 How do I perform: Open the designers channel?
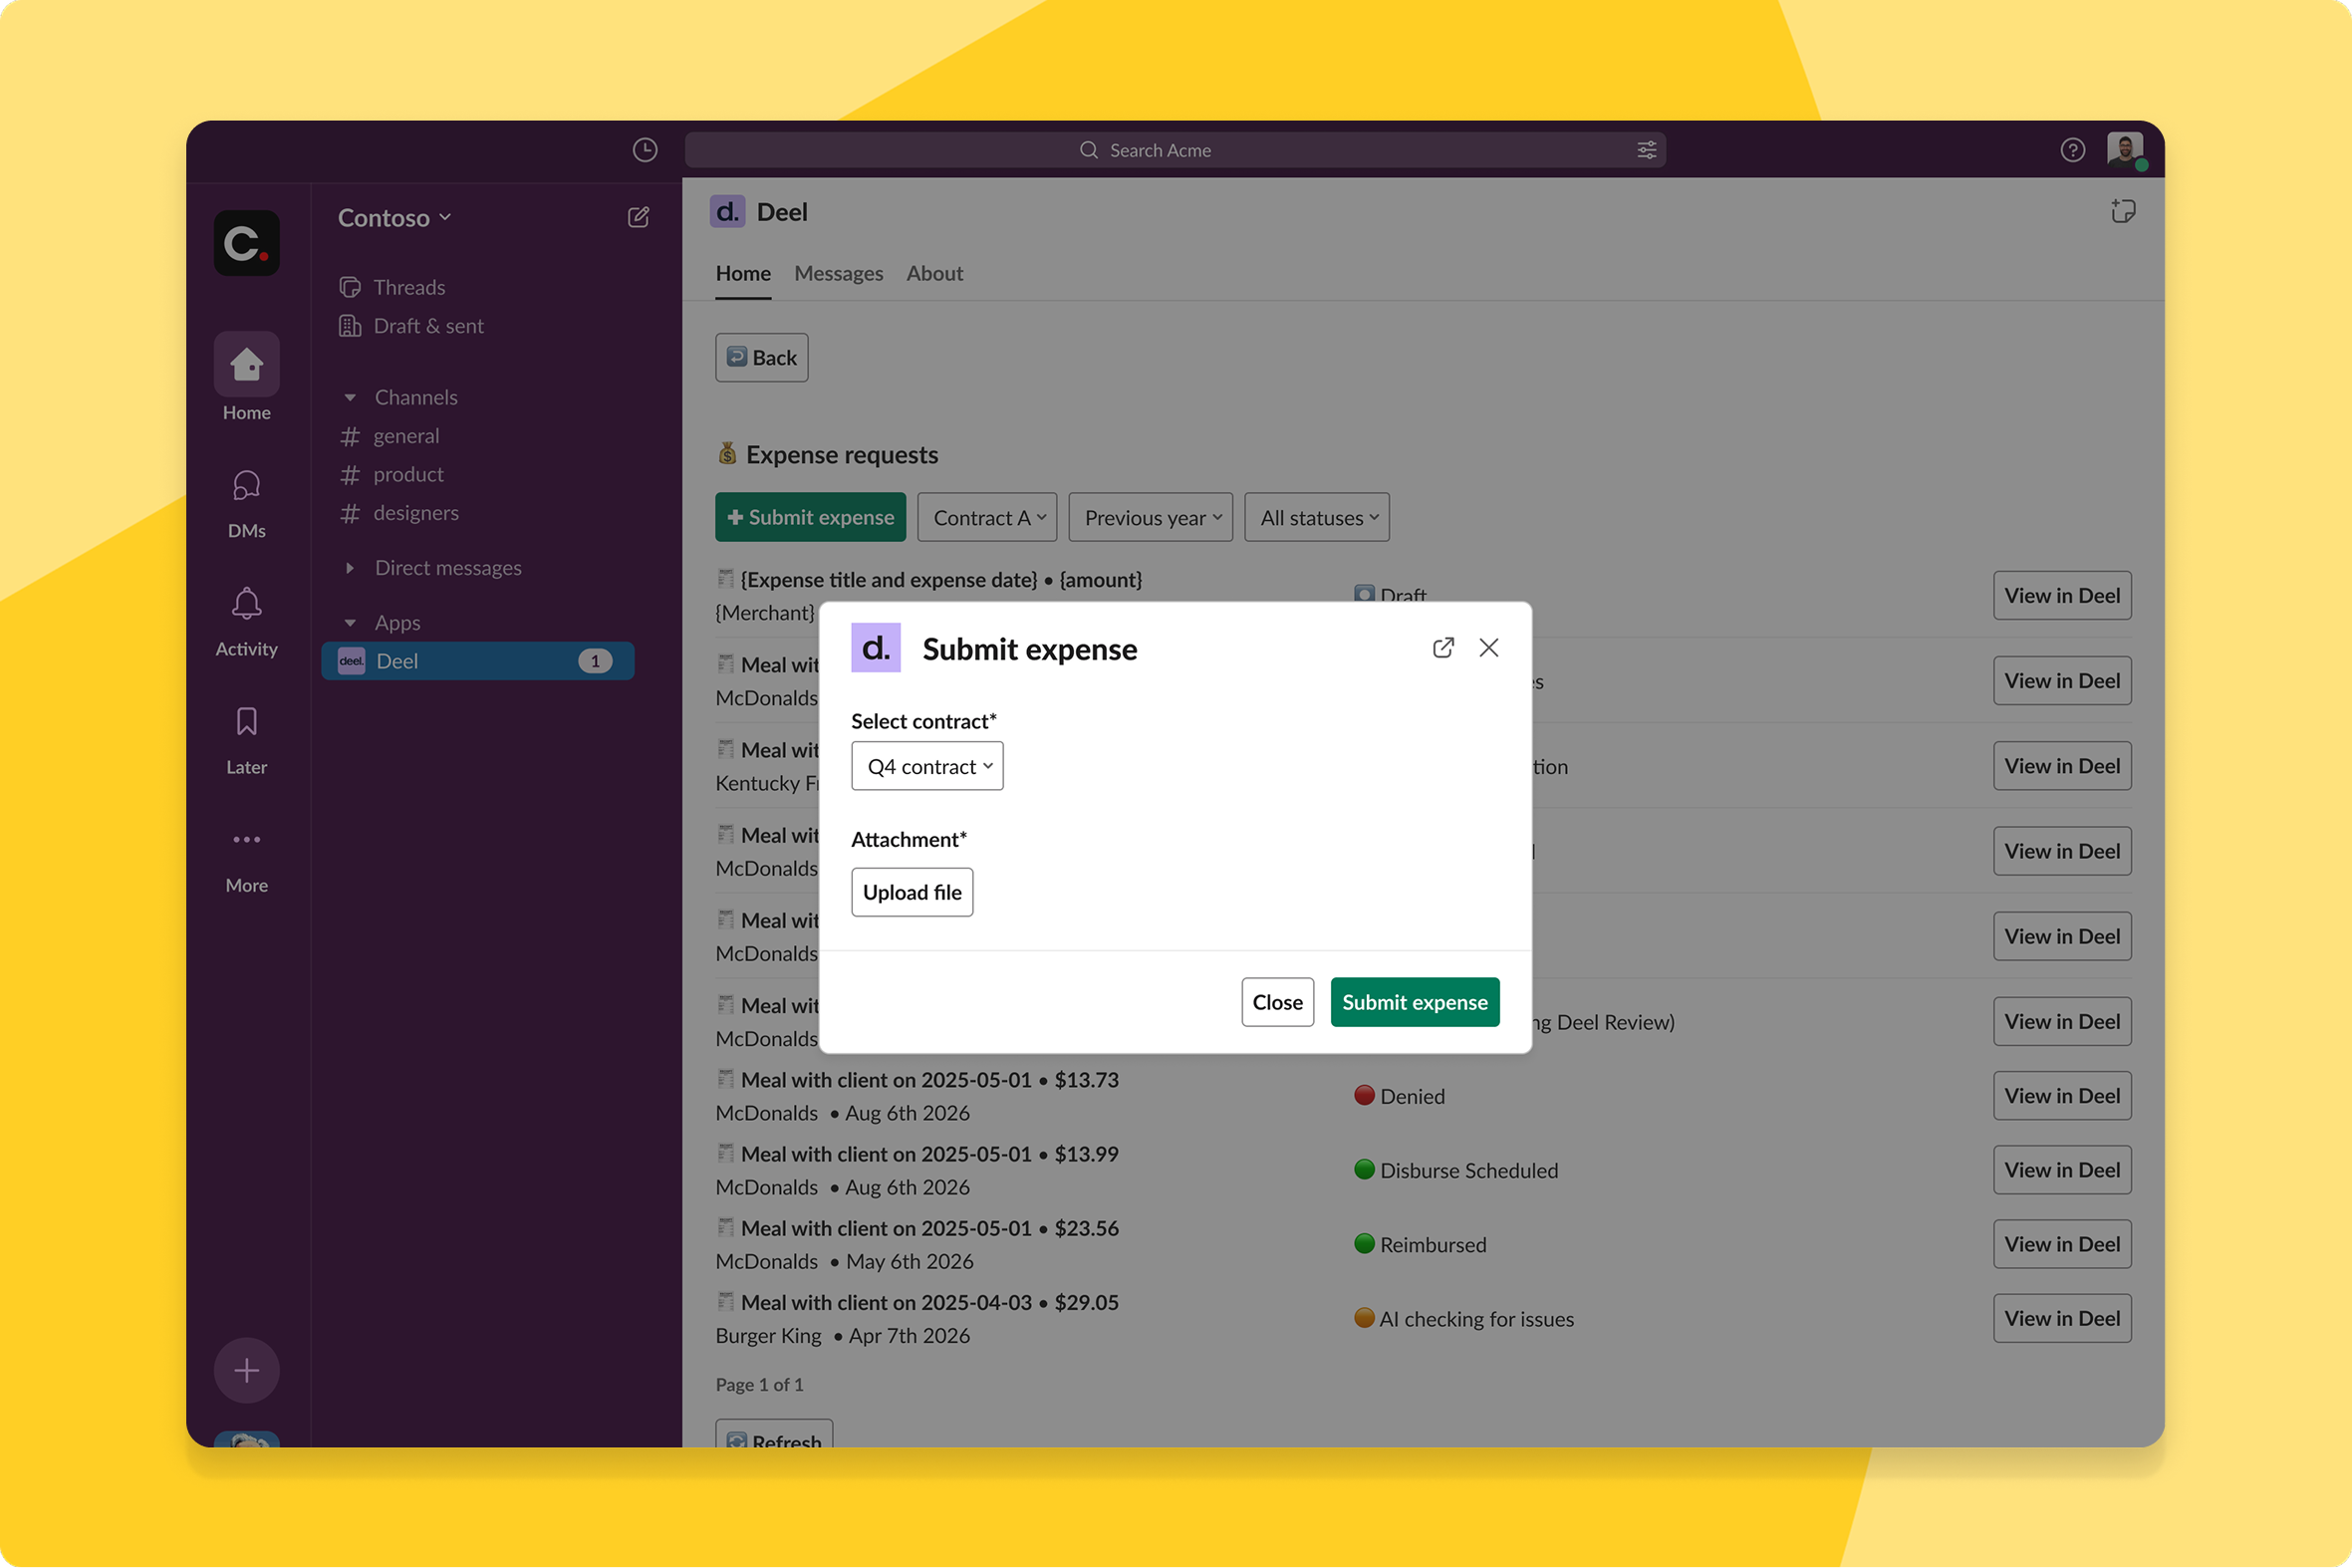[400, 513]
